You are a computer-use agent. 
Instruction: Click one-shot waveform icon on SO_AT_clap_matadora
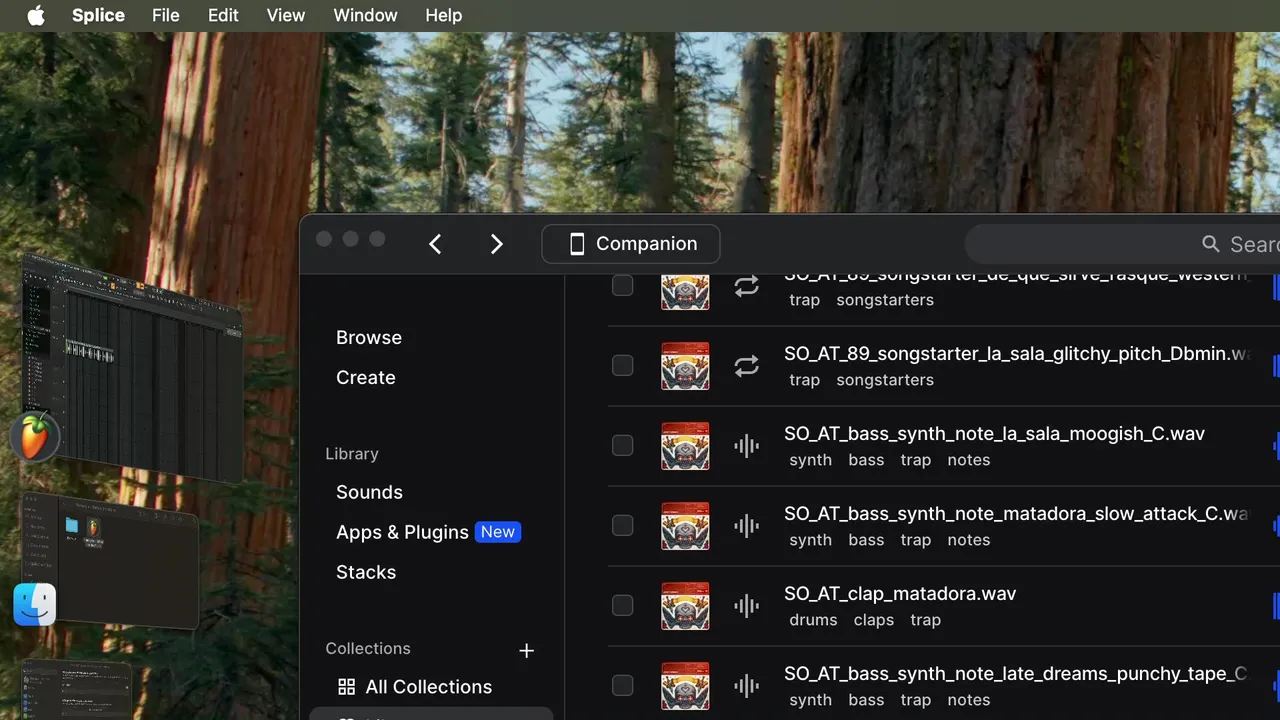pyautogui.click(x=747, y=606)
